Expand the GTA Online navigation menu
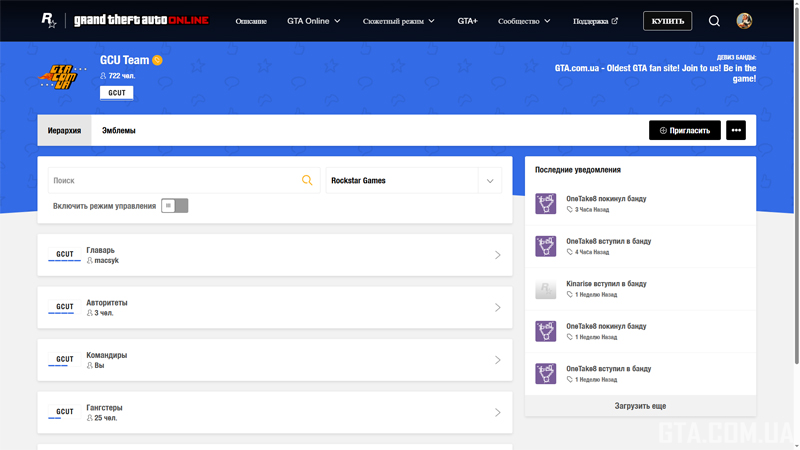 (314, 21)
